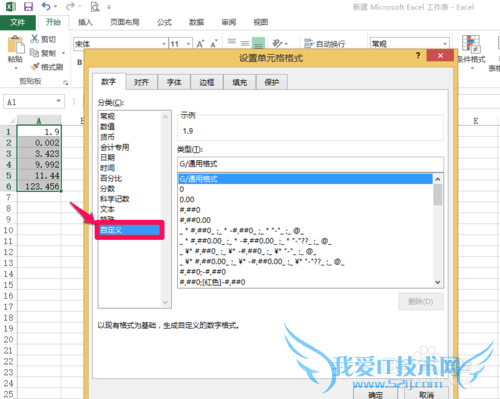Open the number format 常规 dropdown
This screenshot has height=399, width=500.
tap(445, 44)
